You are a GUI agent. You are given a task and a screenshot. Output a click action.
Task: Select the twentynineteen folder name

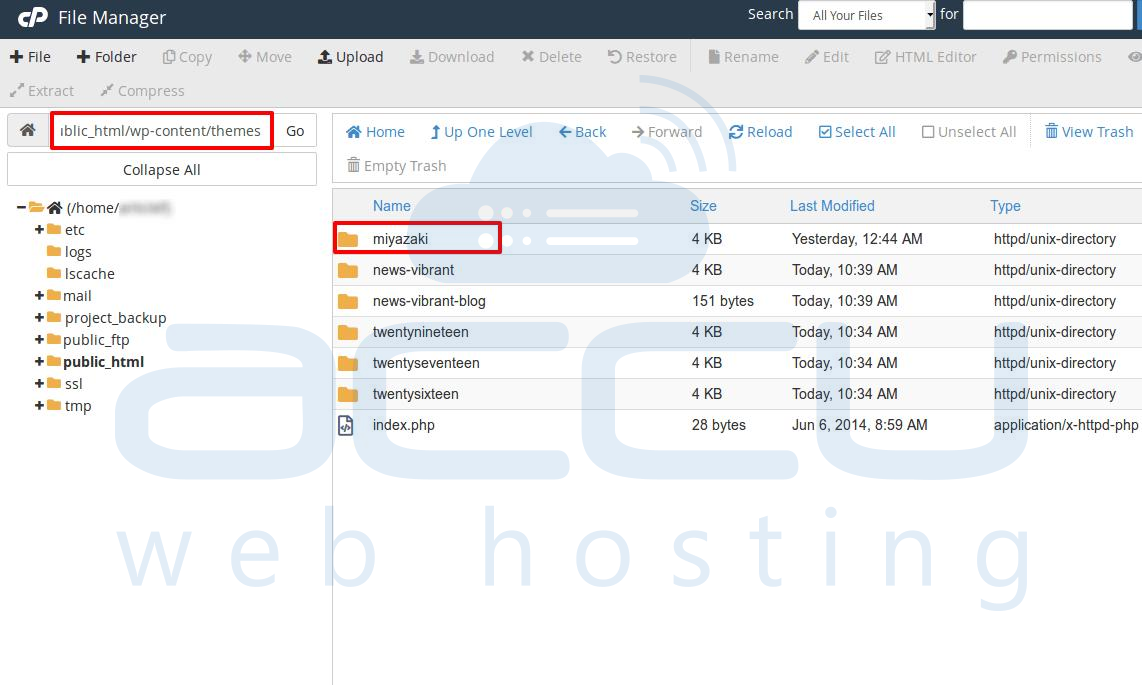pos(421,332)
